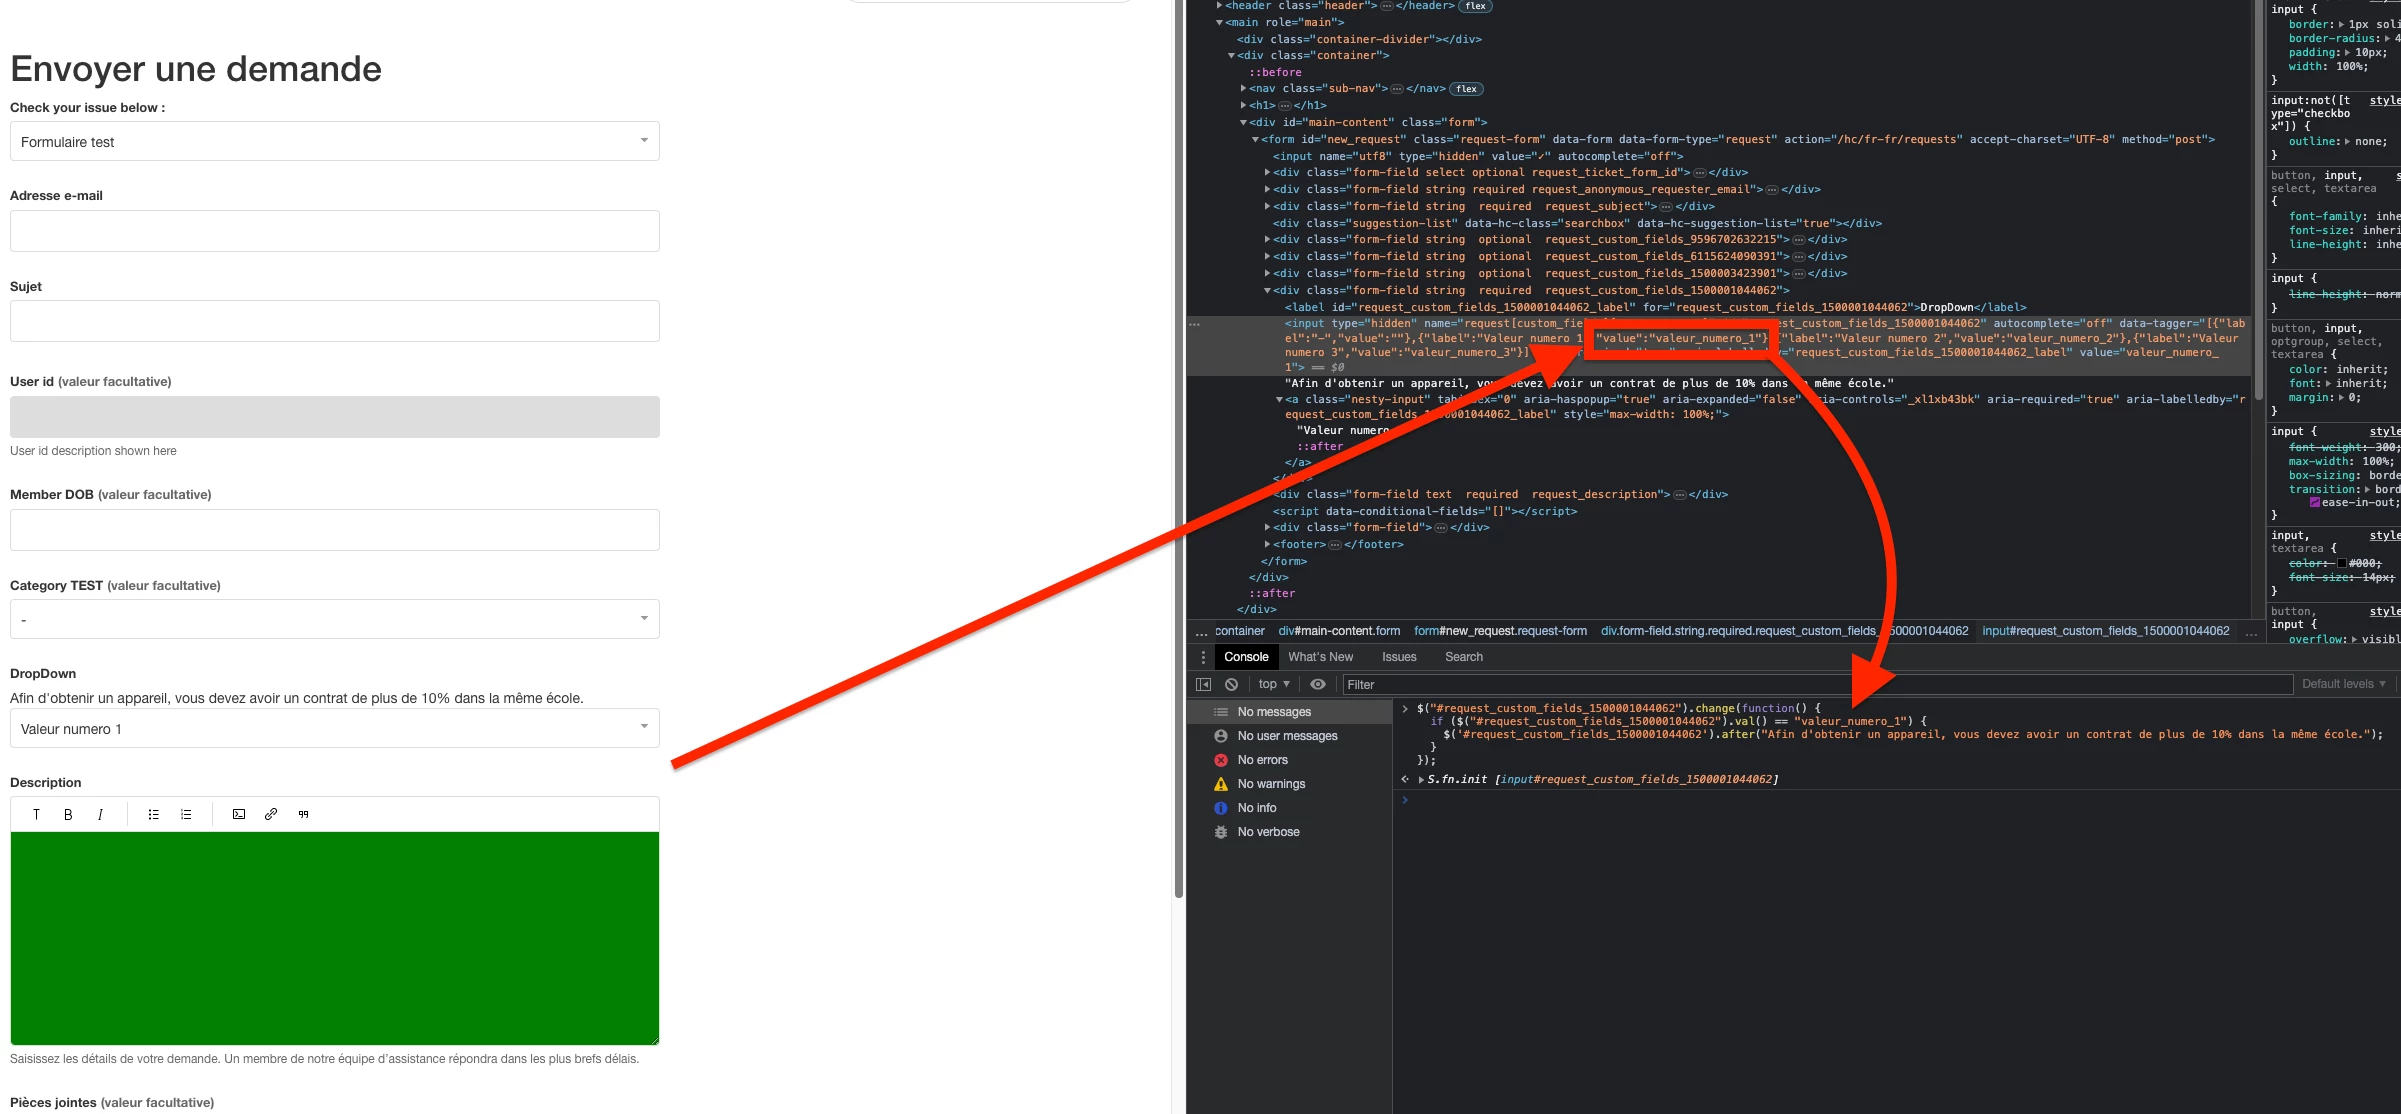Screen dimensions: 2401x1114
Task: Click the Italic formatting icon
Action: [100, 814]
